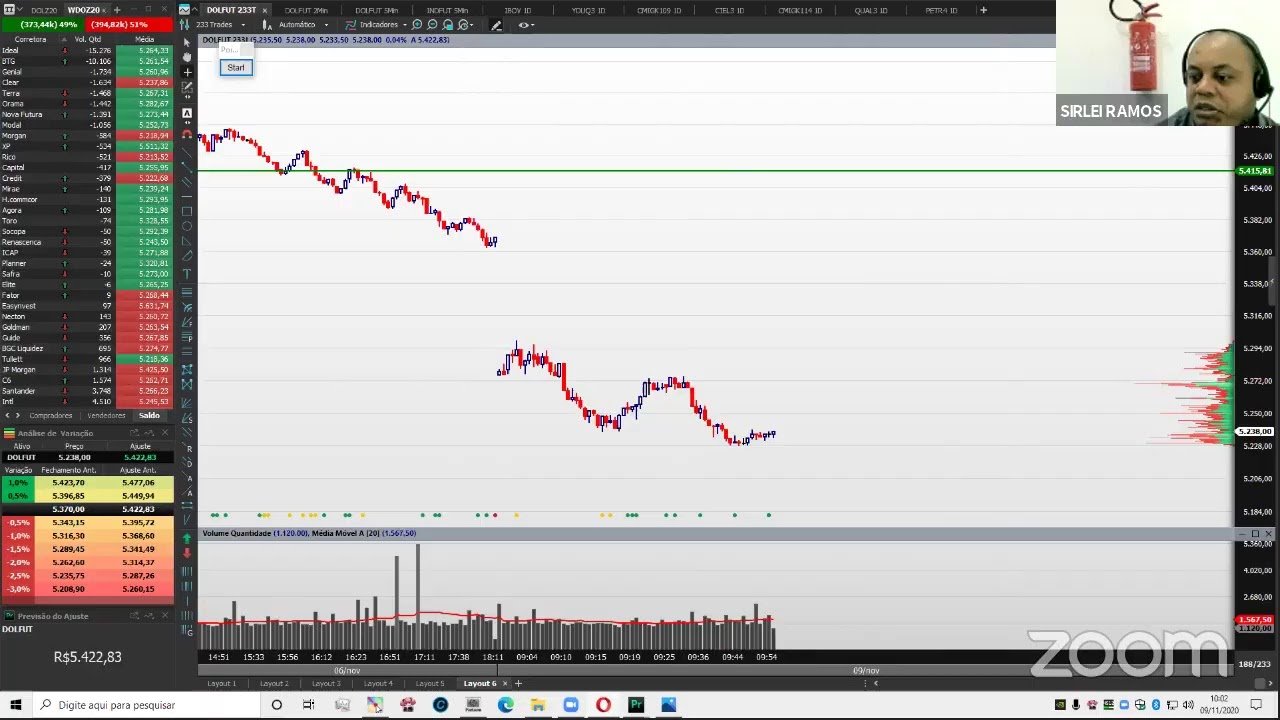Screen dimensions: 1280x720
Task: Select the Ideal broker row
Action: coord(87,50)
